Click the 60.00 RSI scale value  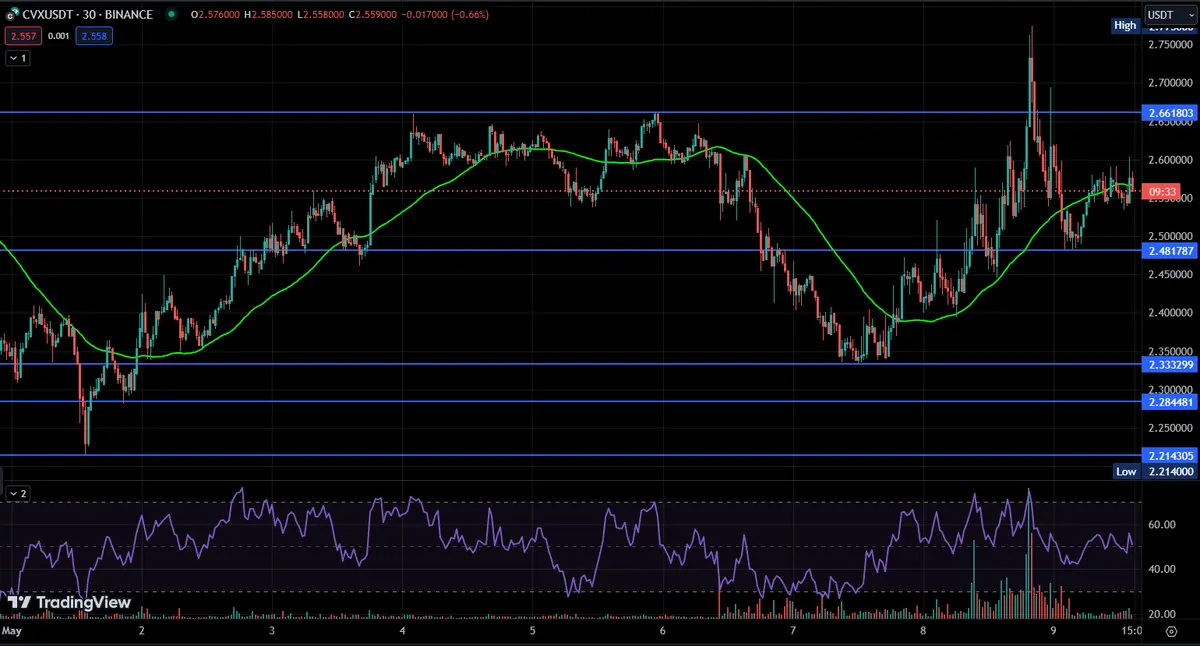click(x=1161, y=524)
